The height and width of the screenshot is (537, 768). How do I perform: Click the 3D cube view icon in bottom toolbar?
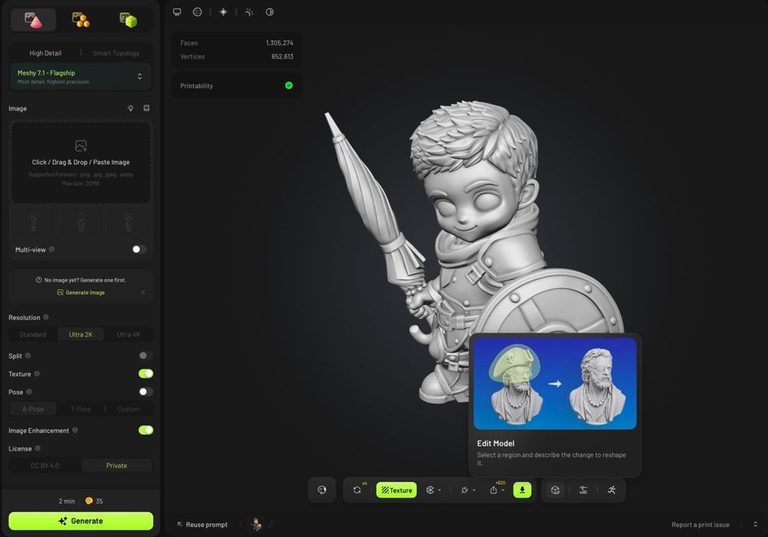click(555, 490)
